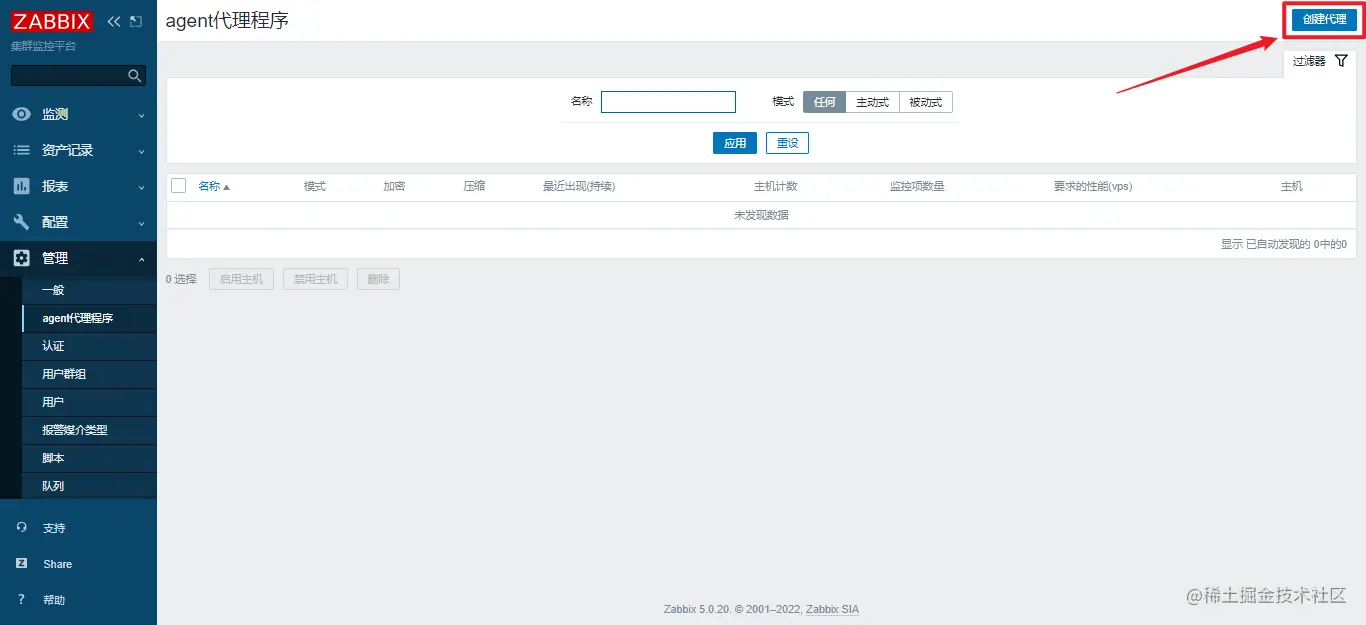Open the 队列 submenu item
1366x625 pixels.
click(x=89, y=486)
